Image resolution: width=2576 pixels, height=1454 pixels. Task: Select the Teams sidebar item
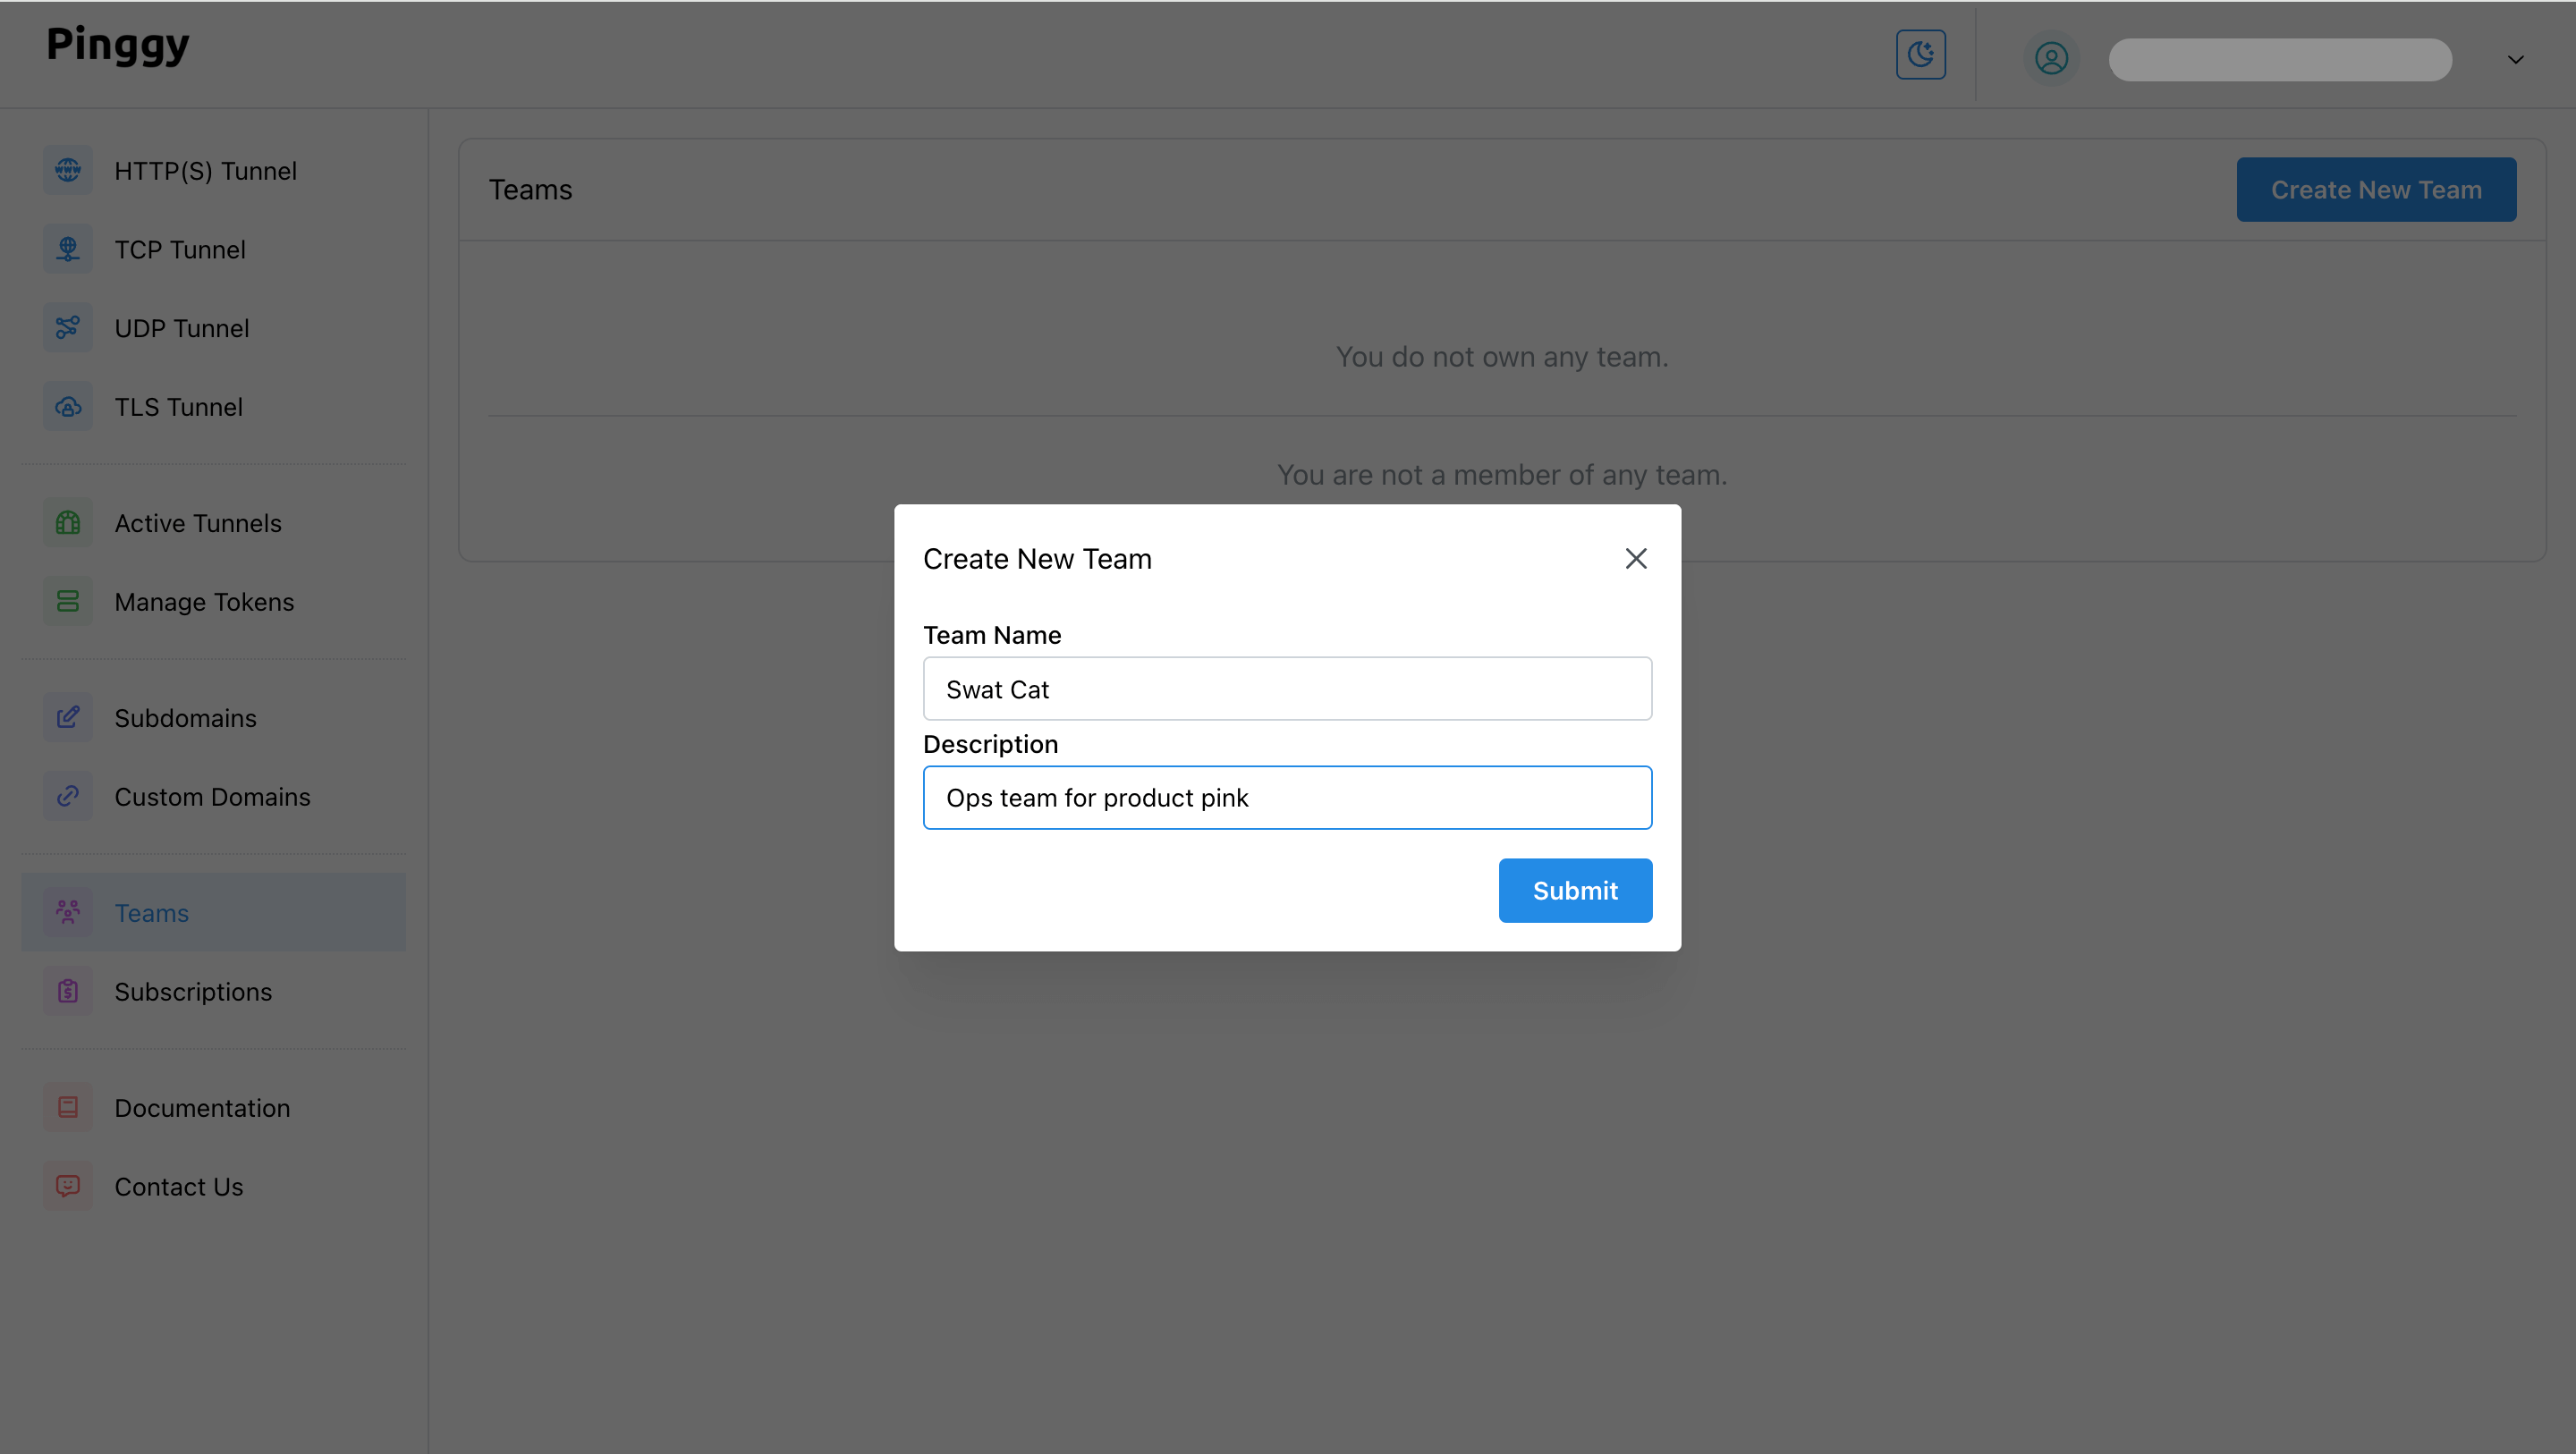tap(214, 913)
